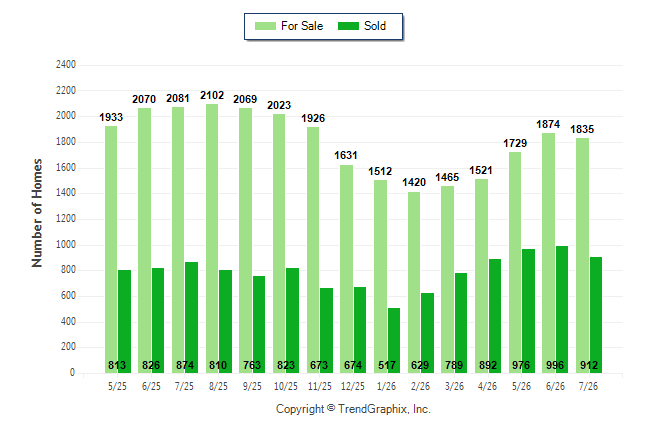Click the 5/26 Sold bar labeled 976
The image size is (646, 434).
529,311
